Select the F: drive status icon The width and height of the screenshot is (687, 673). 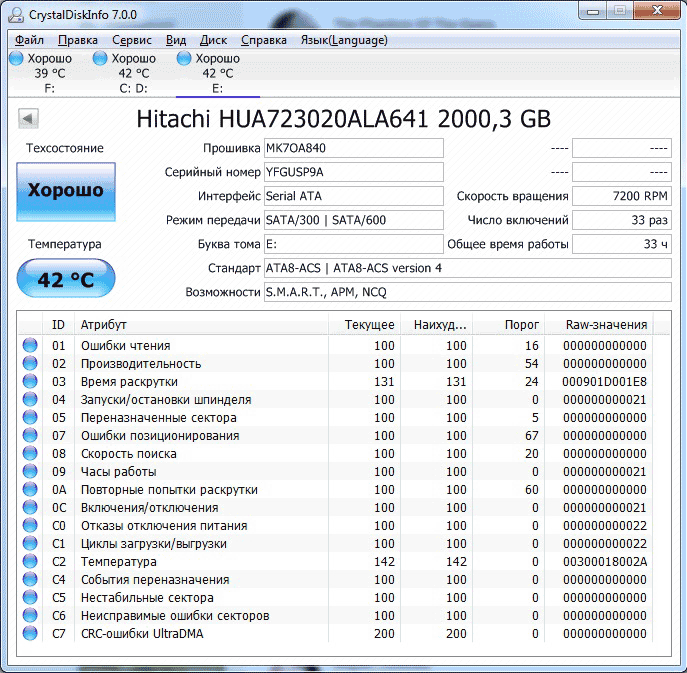[15, 59]
